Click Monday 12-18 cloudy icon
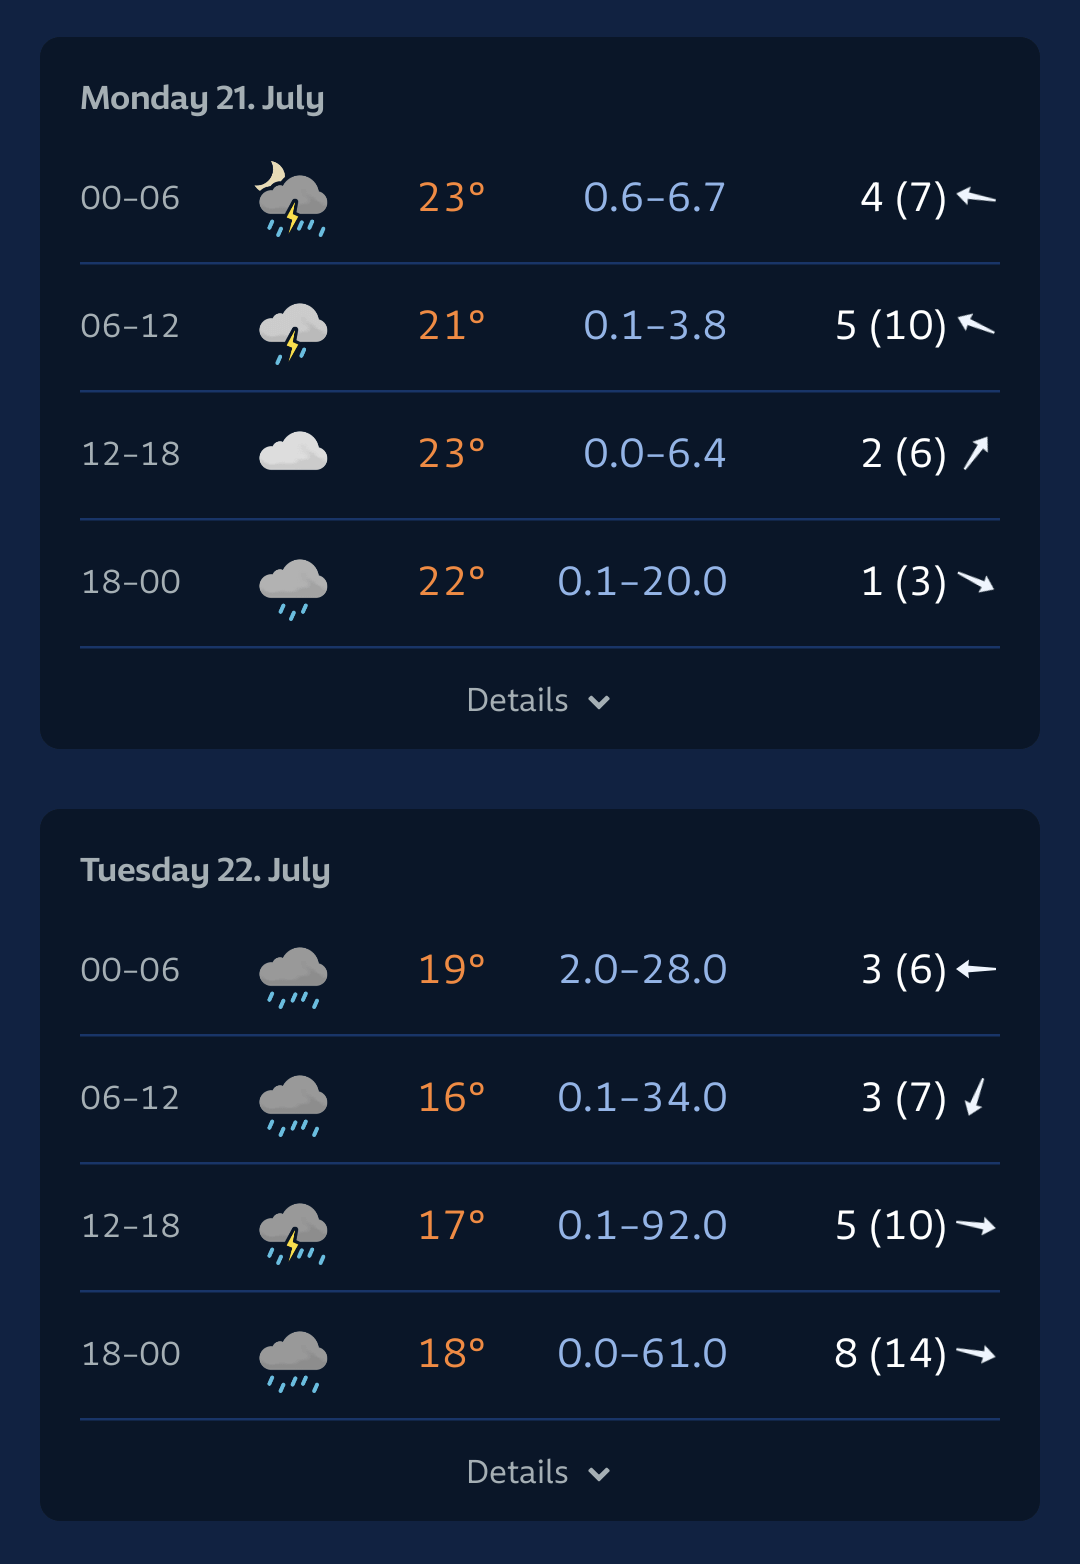This screenshot has width=1080, height=1564. (293, 452)
